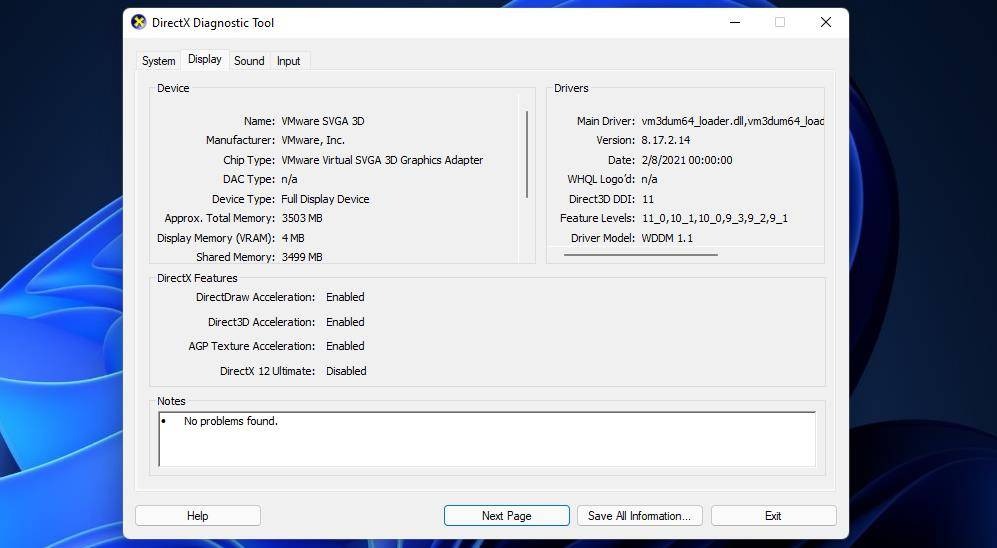Click the DirectX 12 Ultimate 'Disabled' value
The image size is (997, 548).
point(346,371)
